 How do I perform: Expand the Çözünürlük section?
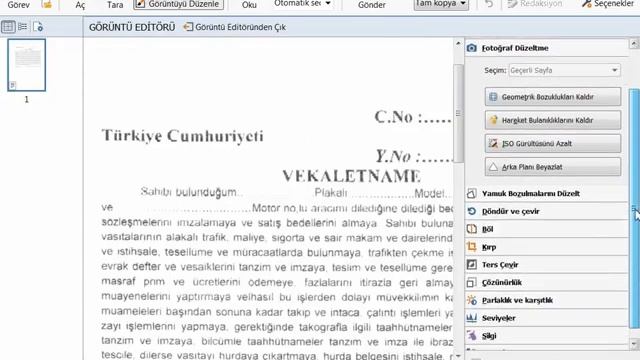547,282
